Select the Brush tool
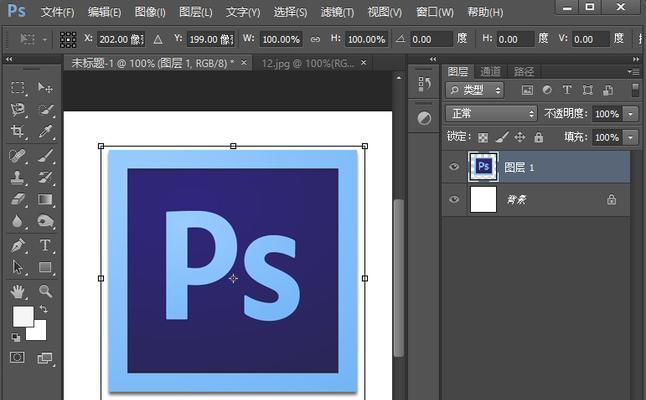The width and height of the screenshot is (646, 400). click(x=44, y=156)
